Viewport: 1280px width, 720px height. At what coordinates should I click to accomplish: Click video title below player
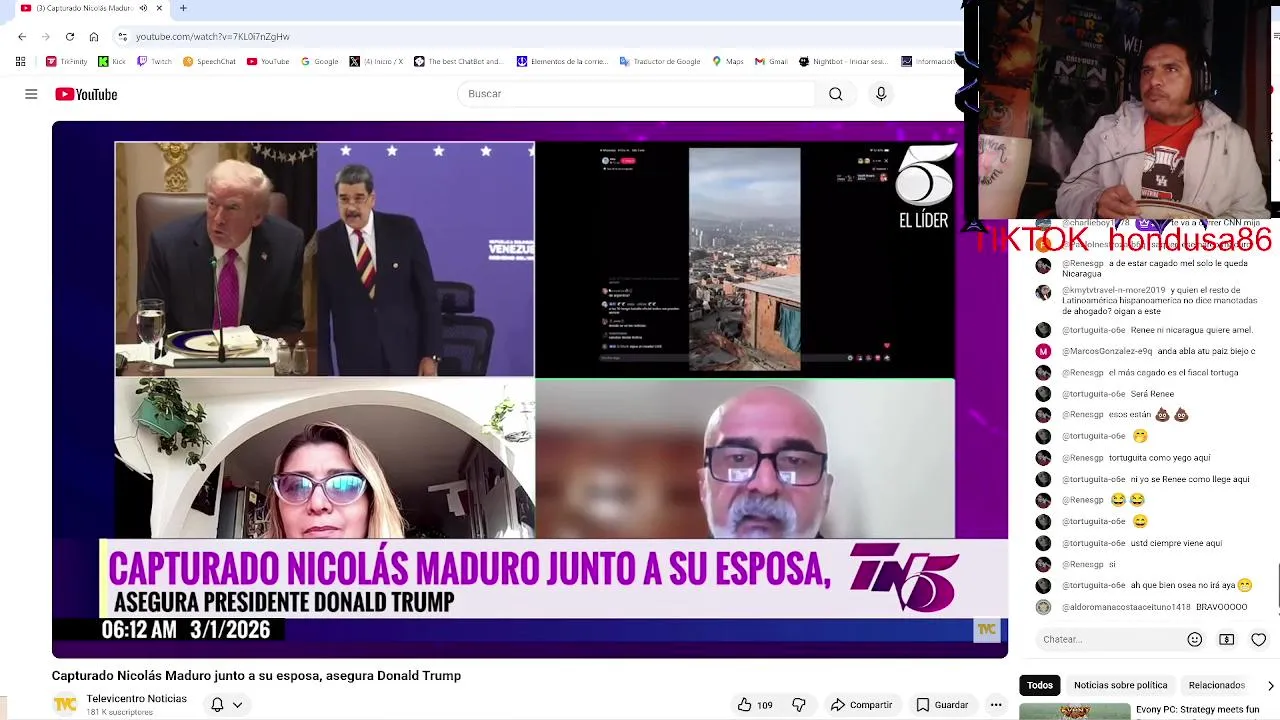pos(256,676)
